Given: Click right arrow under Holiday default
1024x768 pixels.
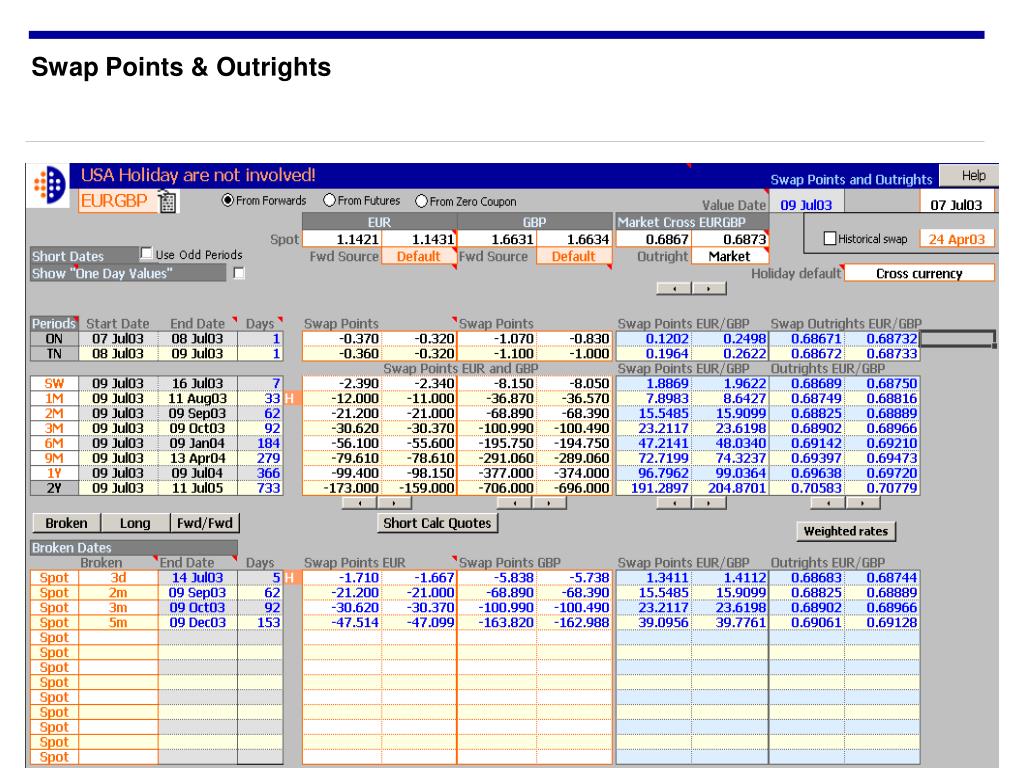Looking at the screenshot, I should point(709,288).
